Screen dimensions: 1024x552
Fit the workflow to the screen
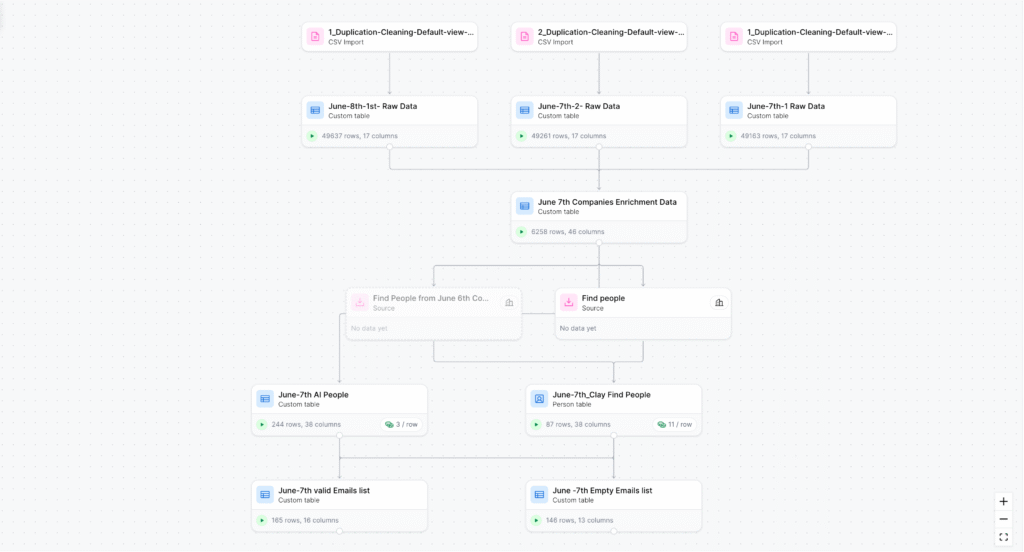[1003, 537]
